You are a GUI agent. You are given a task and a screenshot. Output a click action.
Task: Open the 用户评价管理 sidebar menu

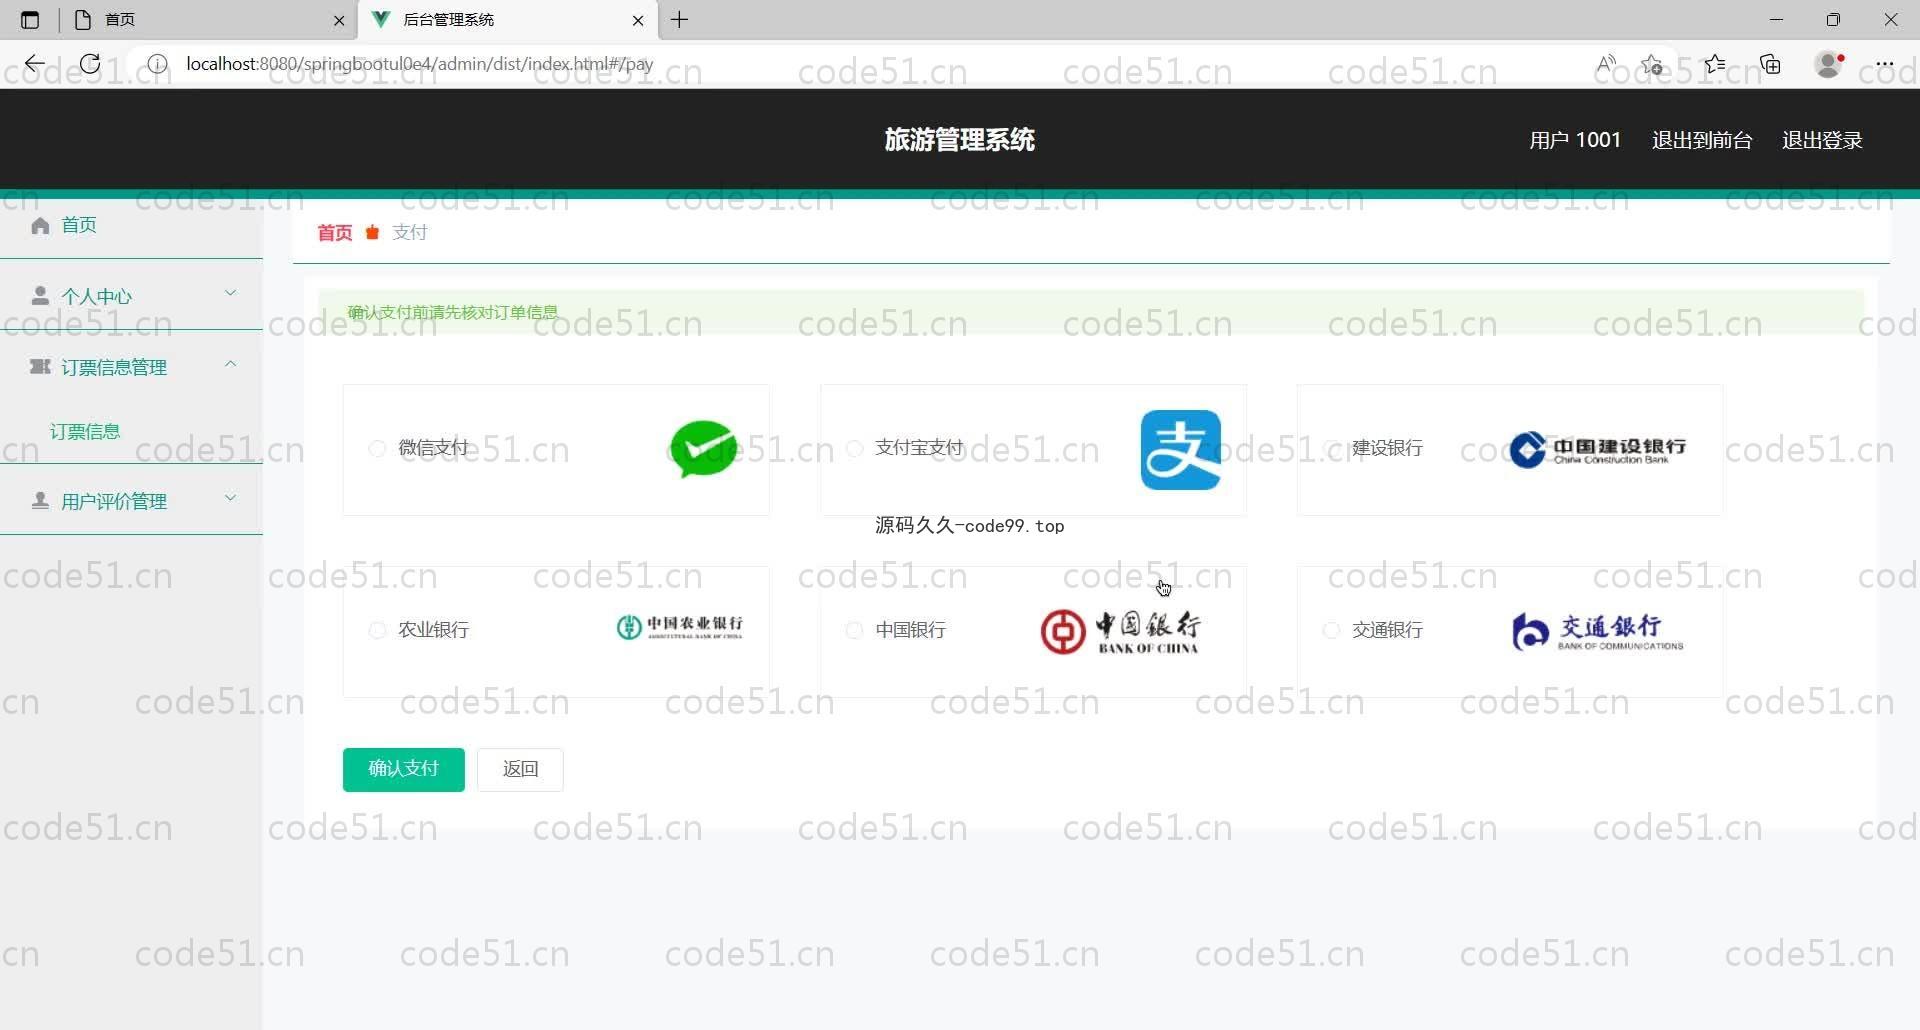point(131,501)
